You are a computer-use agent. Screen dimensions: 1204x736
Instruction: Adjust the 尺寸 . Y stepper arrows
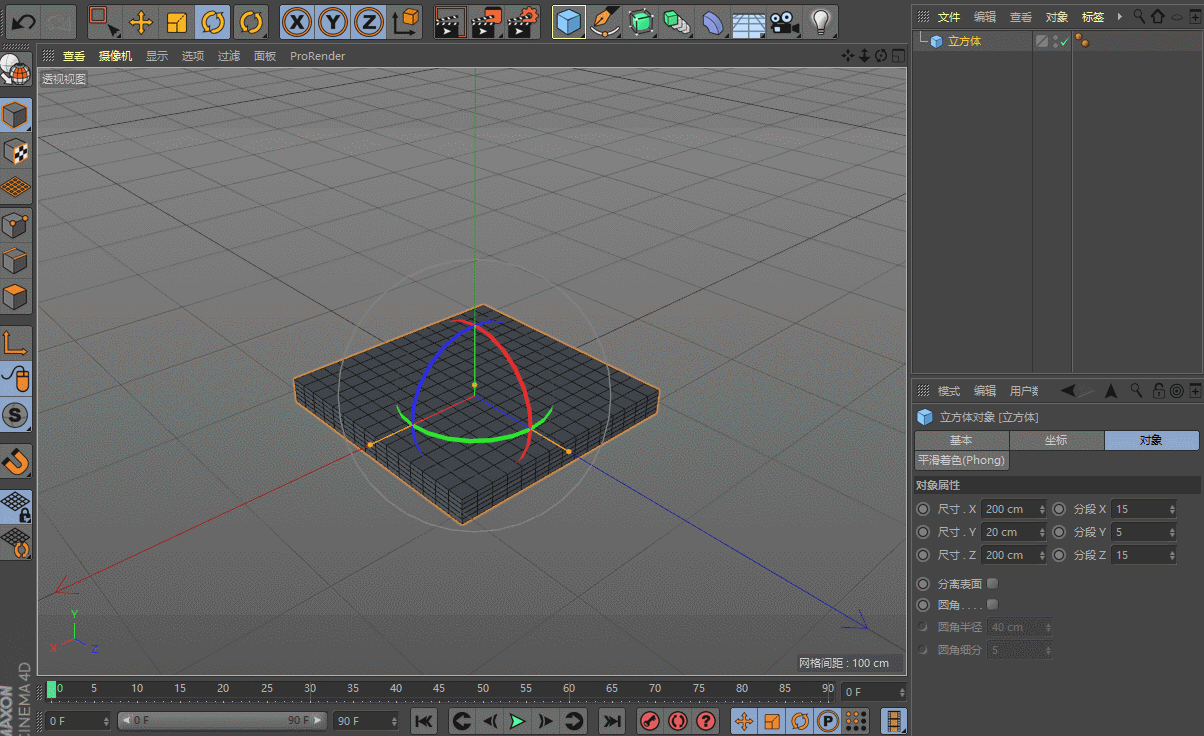click(x=1043, y=532)
